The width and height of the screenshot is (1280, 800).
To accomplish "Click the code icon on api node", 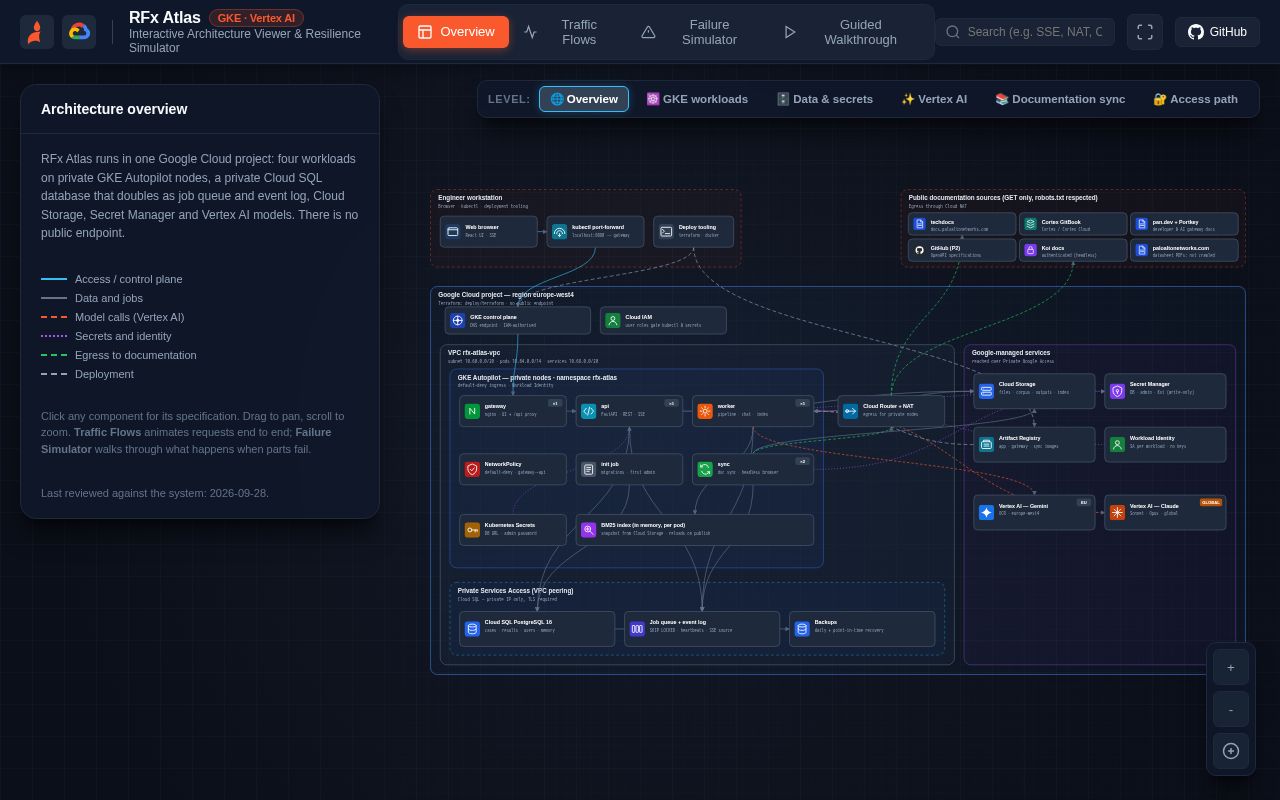I will point(589,411).
